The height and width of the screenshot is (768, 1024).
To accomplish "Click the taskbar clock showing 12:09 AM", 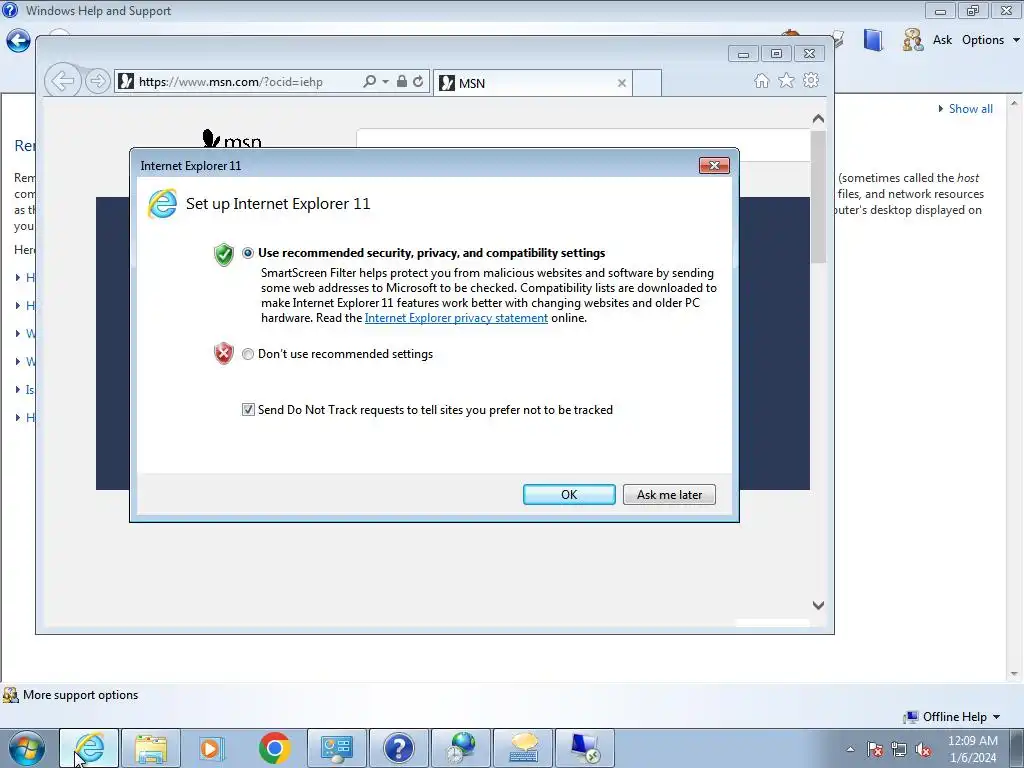I will (972, 749).
